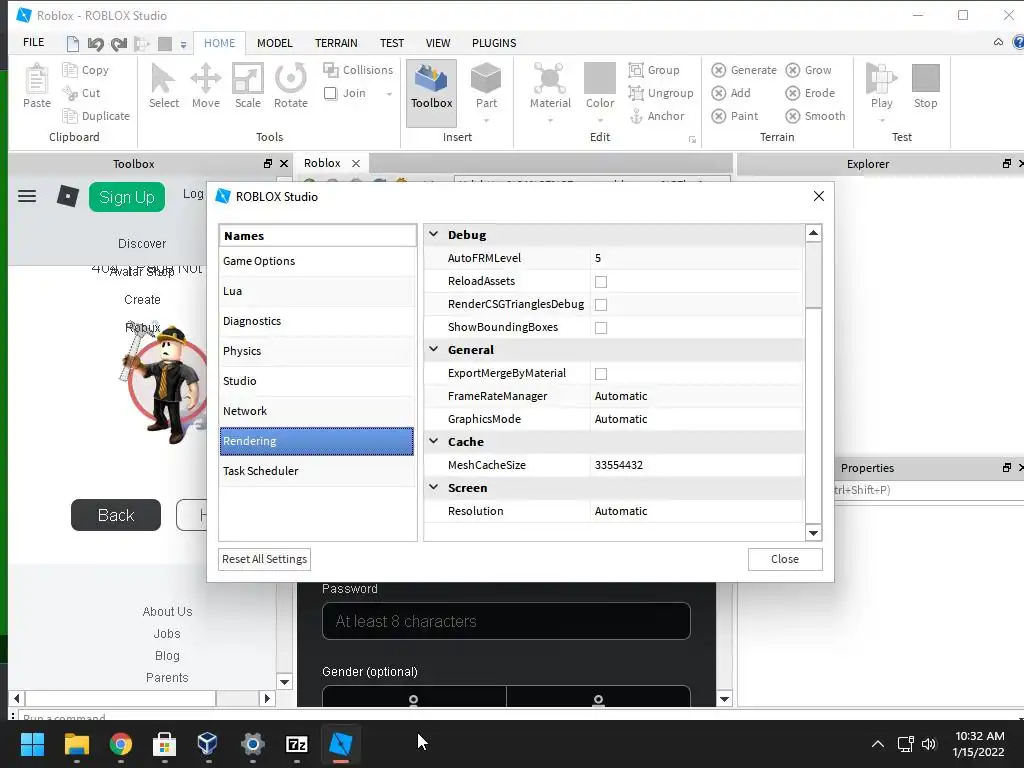Click the Reset All Settings button

pyautogui.click(x=264, y=559)
